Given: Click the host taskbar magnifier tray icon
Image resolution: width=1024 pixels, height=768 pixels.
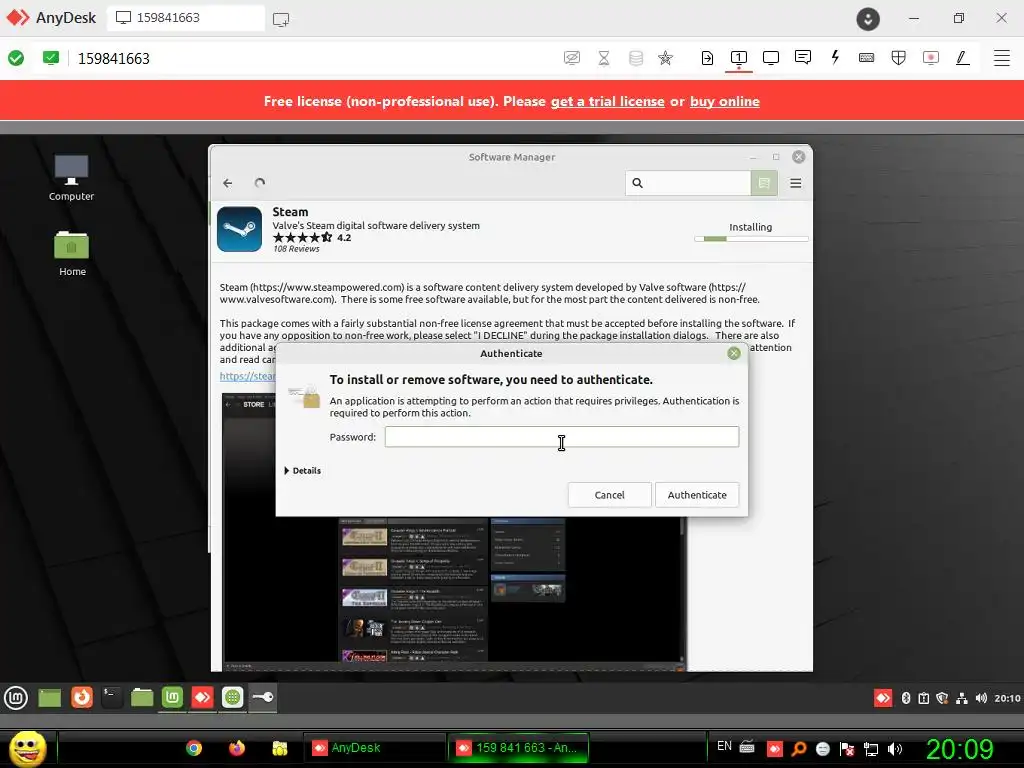Looking at the screenshot, I should (x=799, y=748).
